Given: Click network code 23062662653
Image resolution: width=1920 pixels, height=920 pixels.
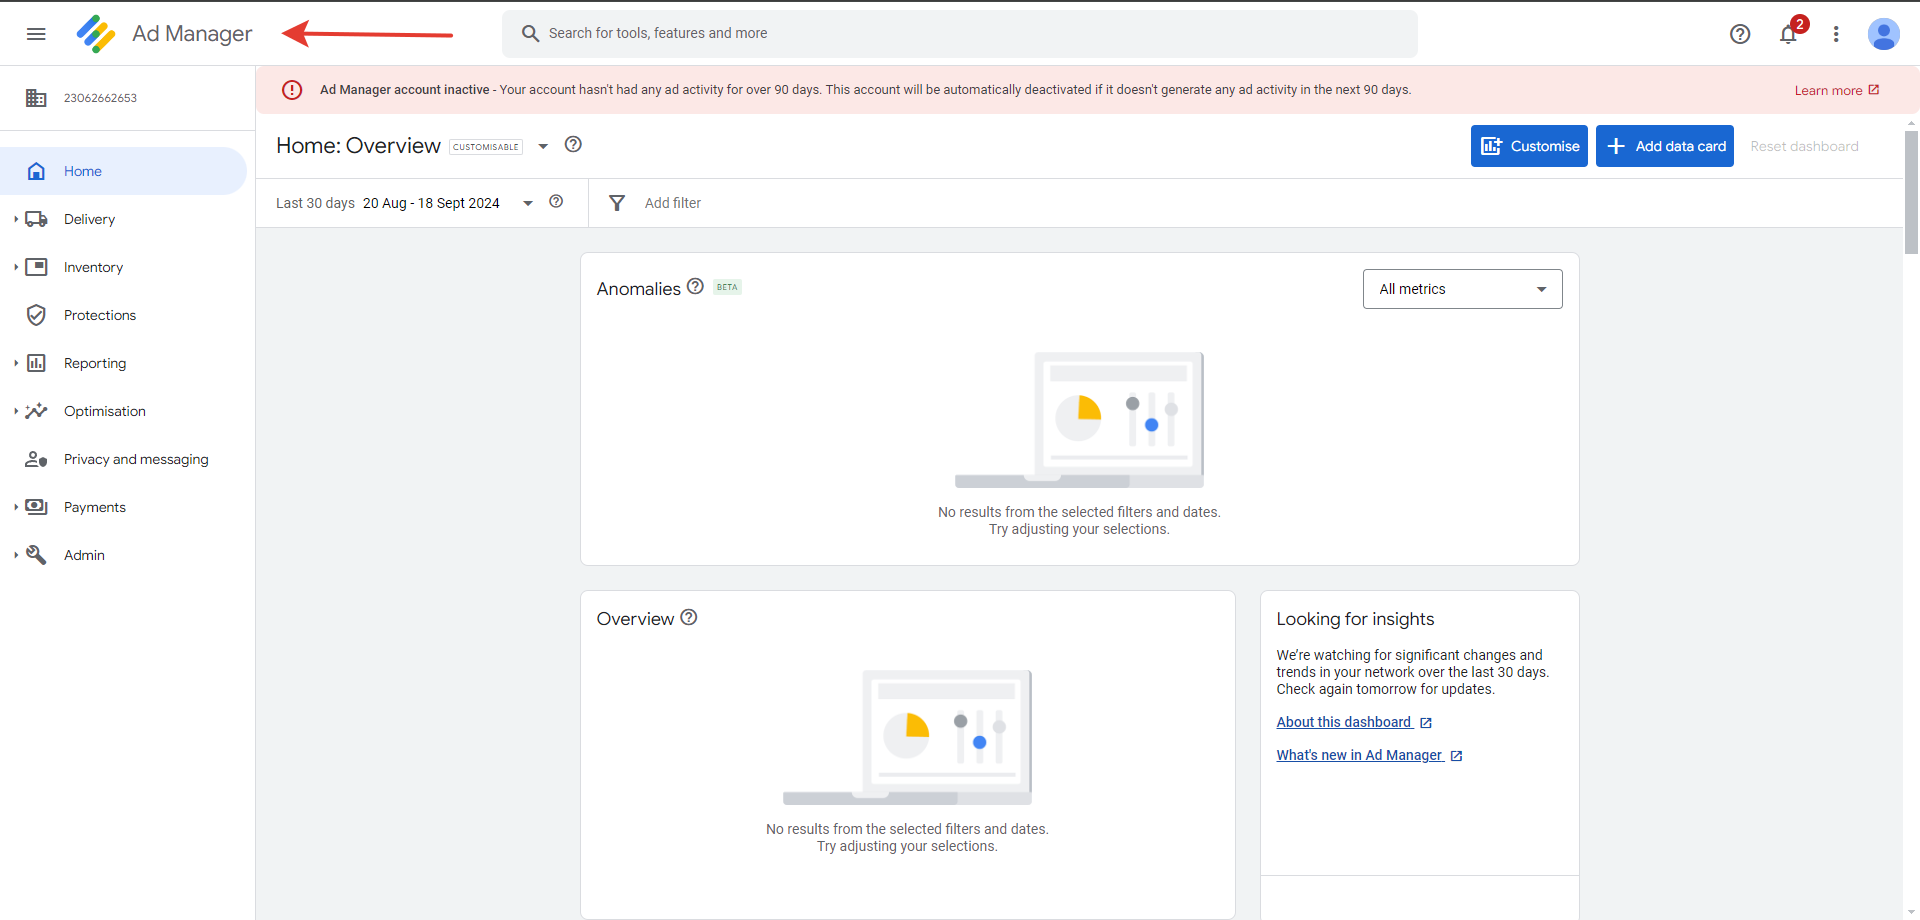Looking at the screenshot, I should [100, 98].
